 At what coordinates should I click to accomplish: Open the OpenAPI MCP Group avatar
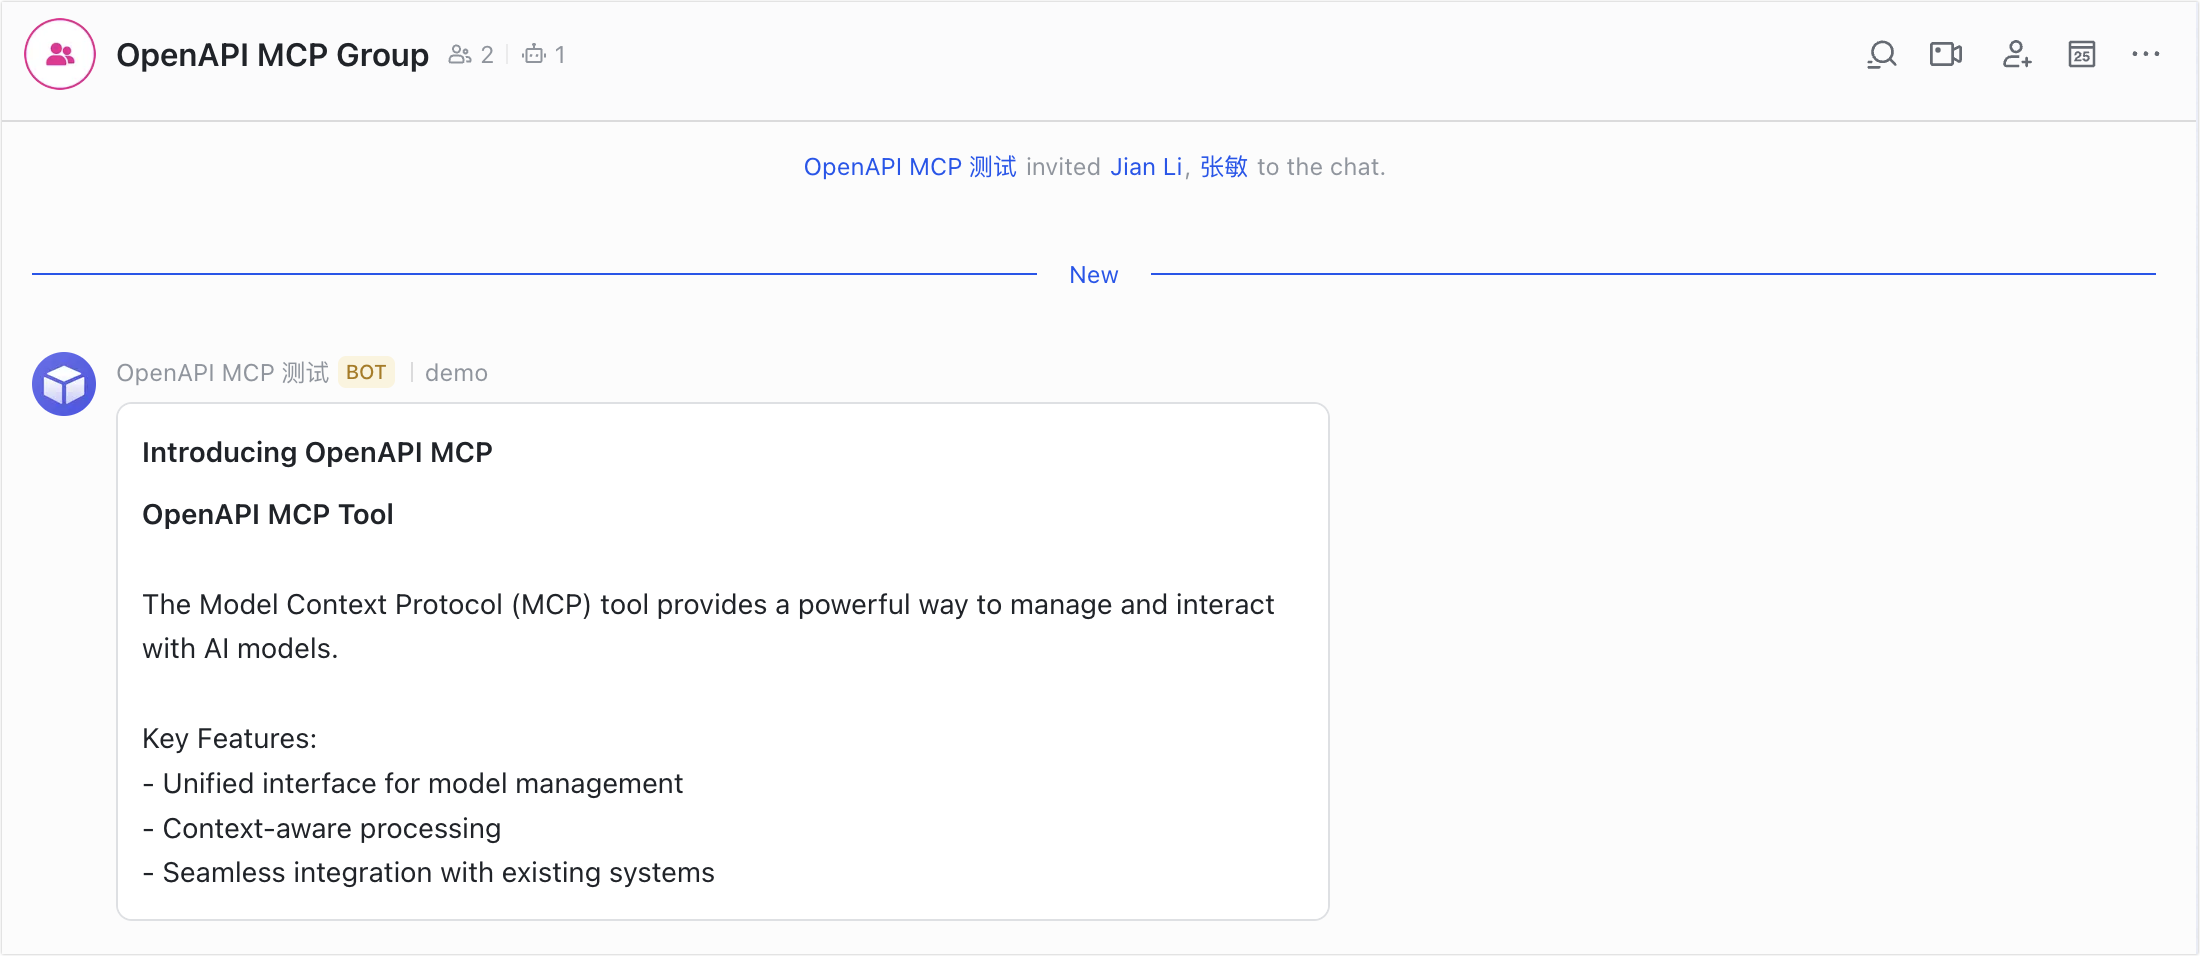(59, 53)
